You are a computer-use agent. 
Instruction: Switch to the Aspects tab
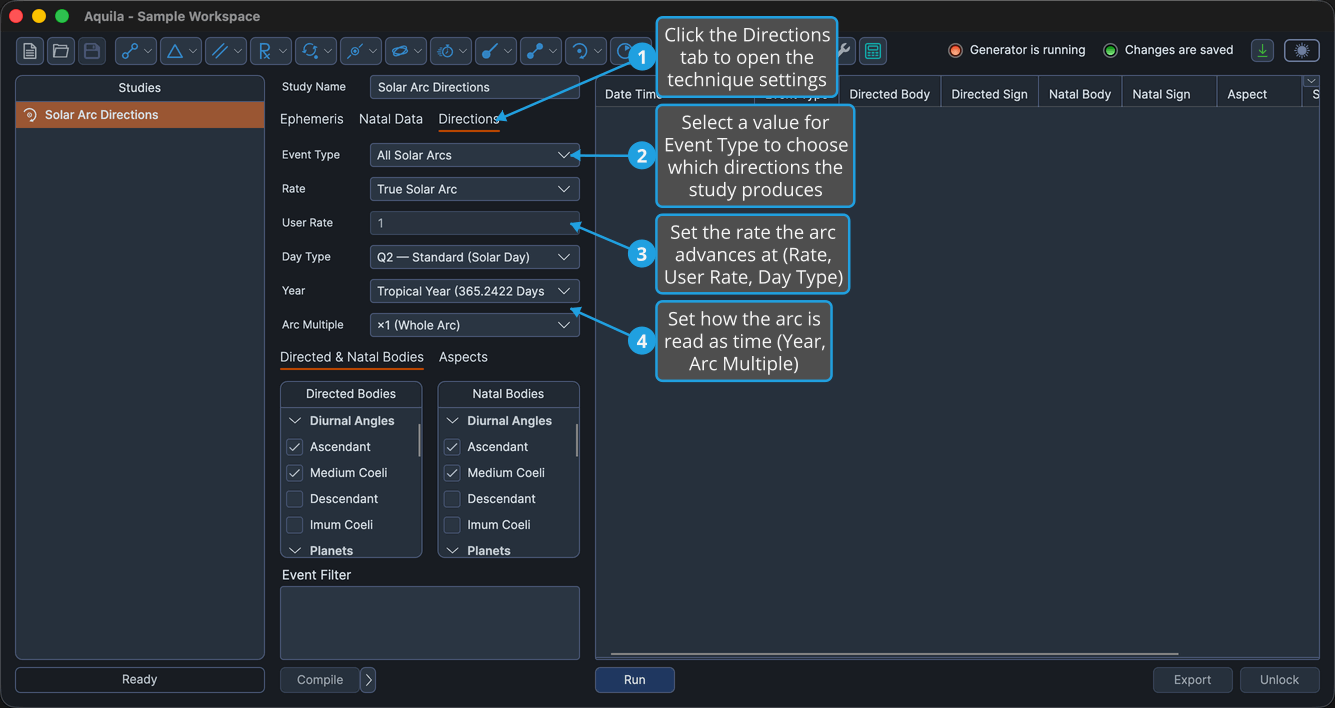tap(463, 357)
